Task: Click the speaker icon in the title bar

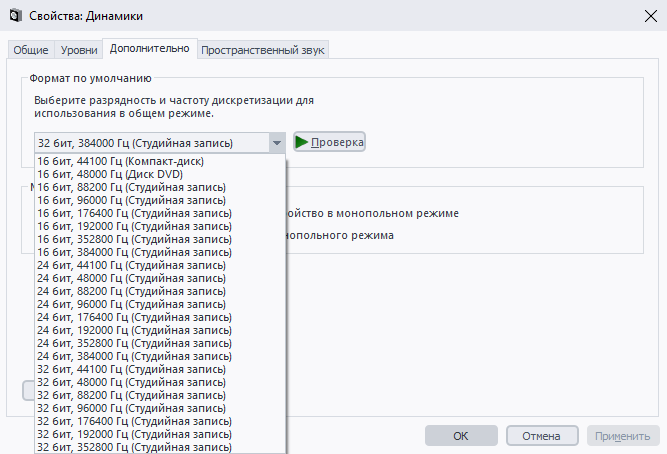Action: (16, 16)
